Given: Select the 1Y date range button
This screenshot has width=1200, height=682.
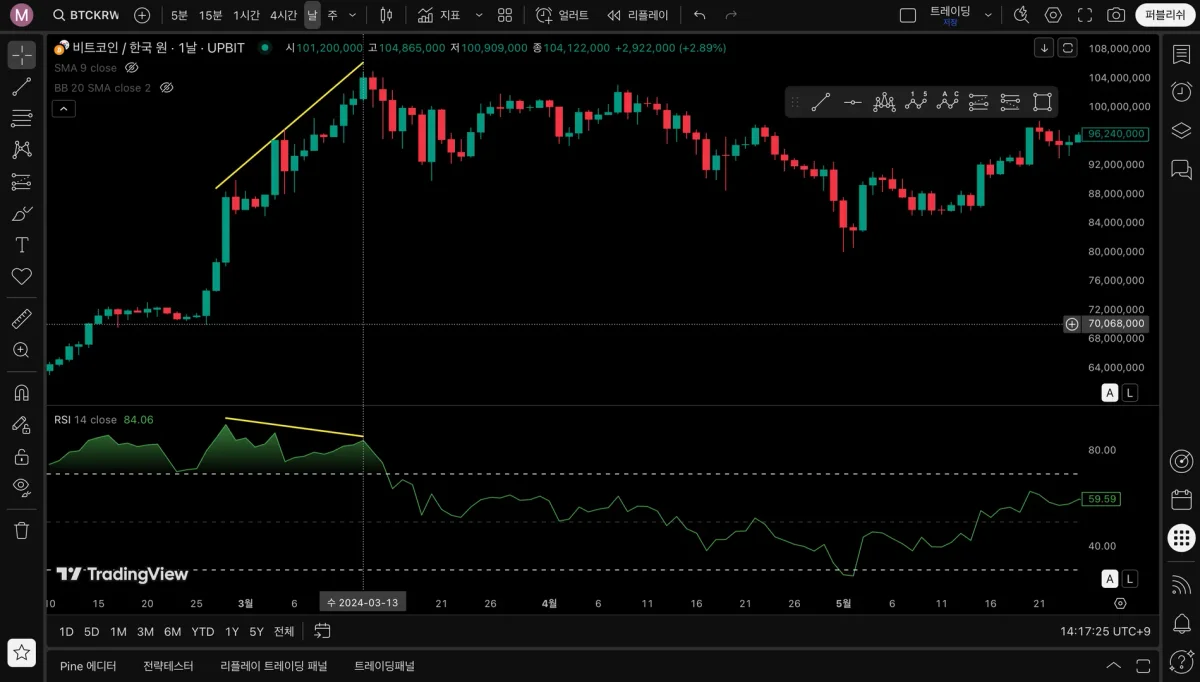Looking at the screenshot, I should pos(232,631).
